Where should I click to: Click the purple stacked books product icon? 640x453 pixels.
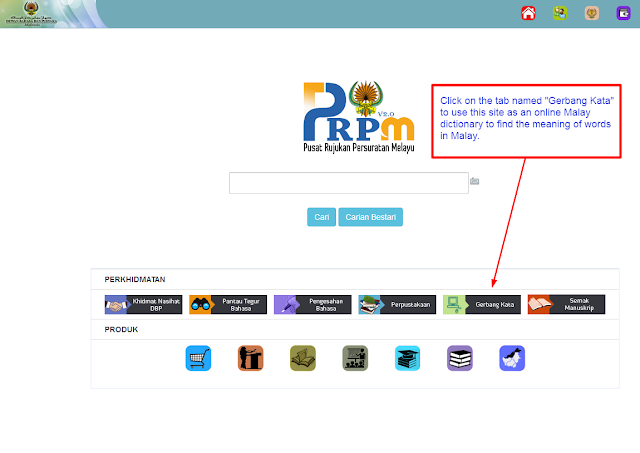tap(460, 358)
